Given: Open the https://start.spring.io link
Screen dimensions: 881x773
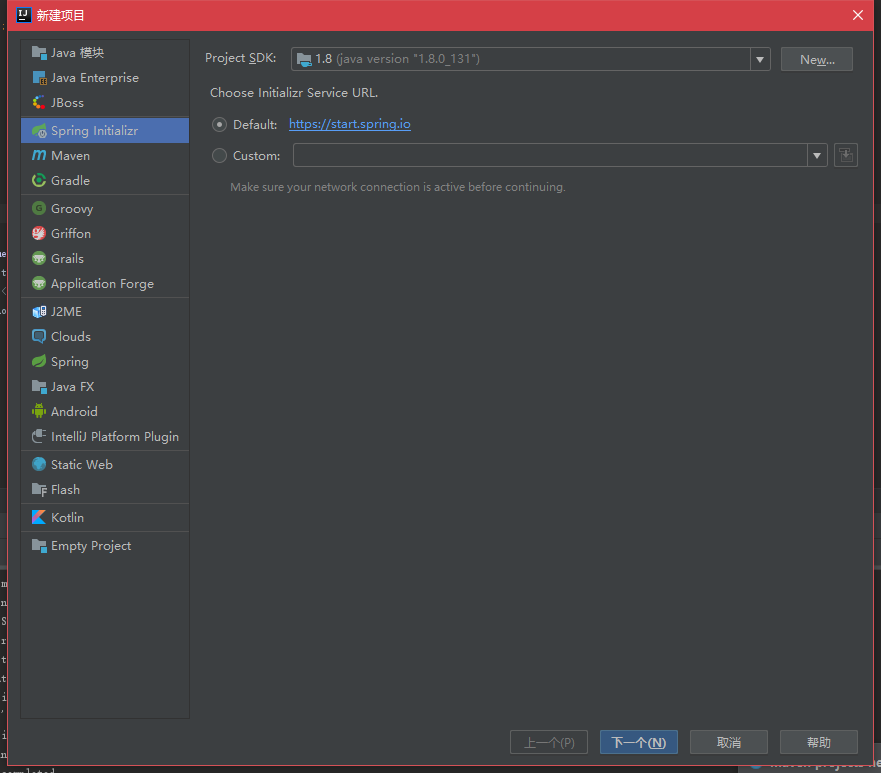Looking at the screenshot, I should 349,124.
